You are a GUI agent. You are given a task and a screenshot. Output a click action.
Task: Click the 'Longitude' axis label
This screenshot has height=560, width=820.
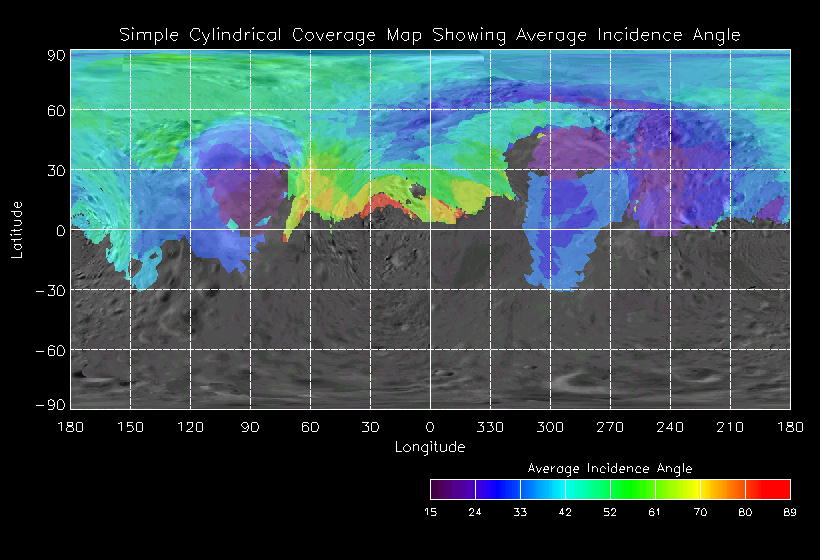(x=430, y=447)
